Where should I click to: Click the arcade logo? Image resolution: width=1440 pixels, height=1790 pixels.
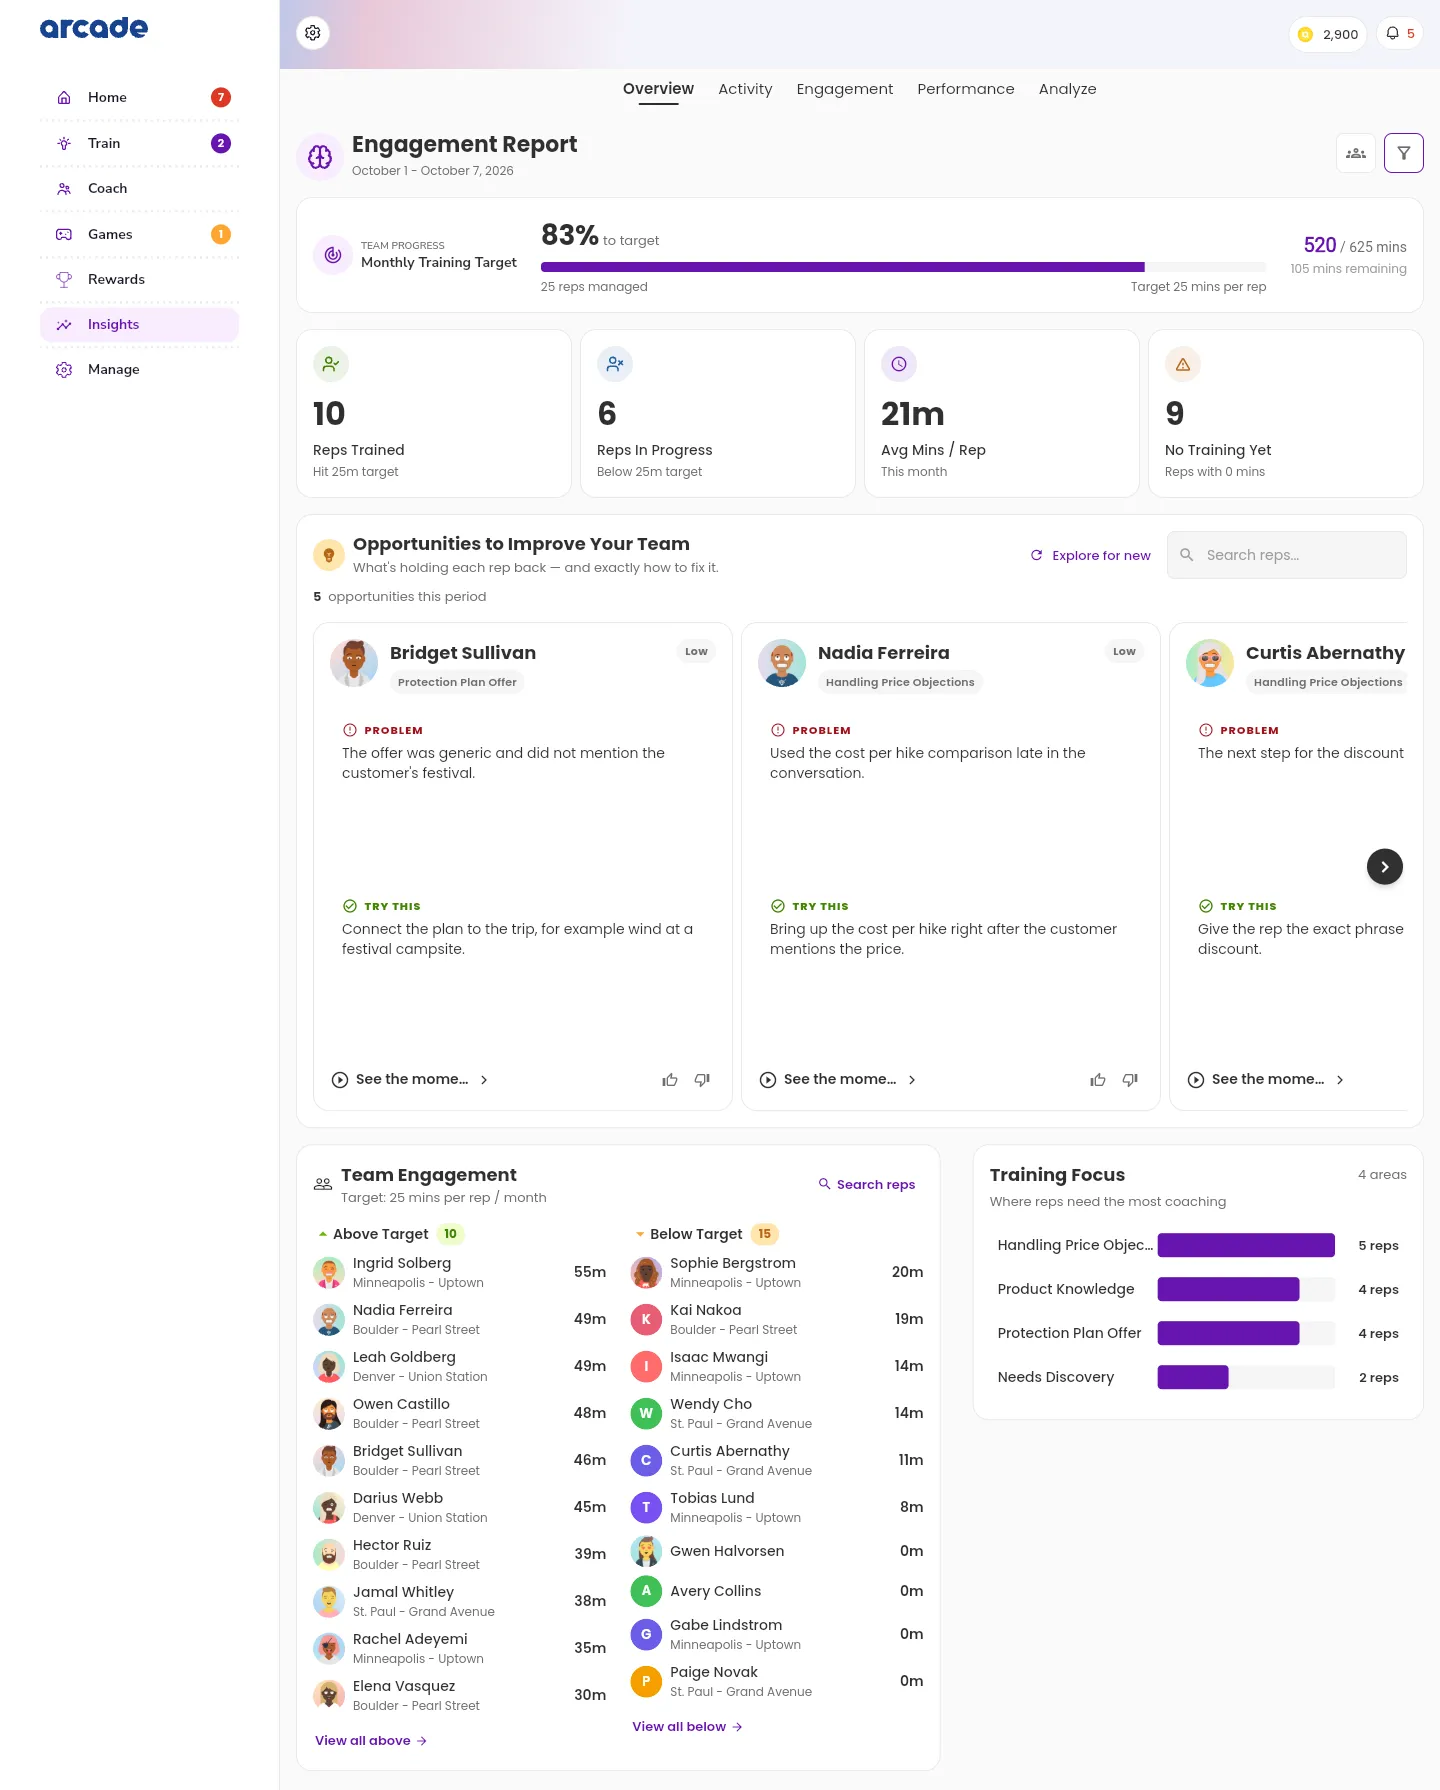[94, 28]
